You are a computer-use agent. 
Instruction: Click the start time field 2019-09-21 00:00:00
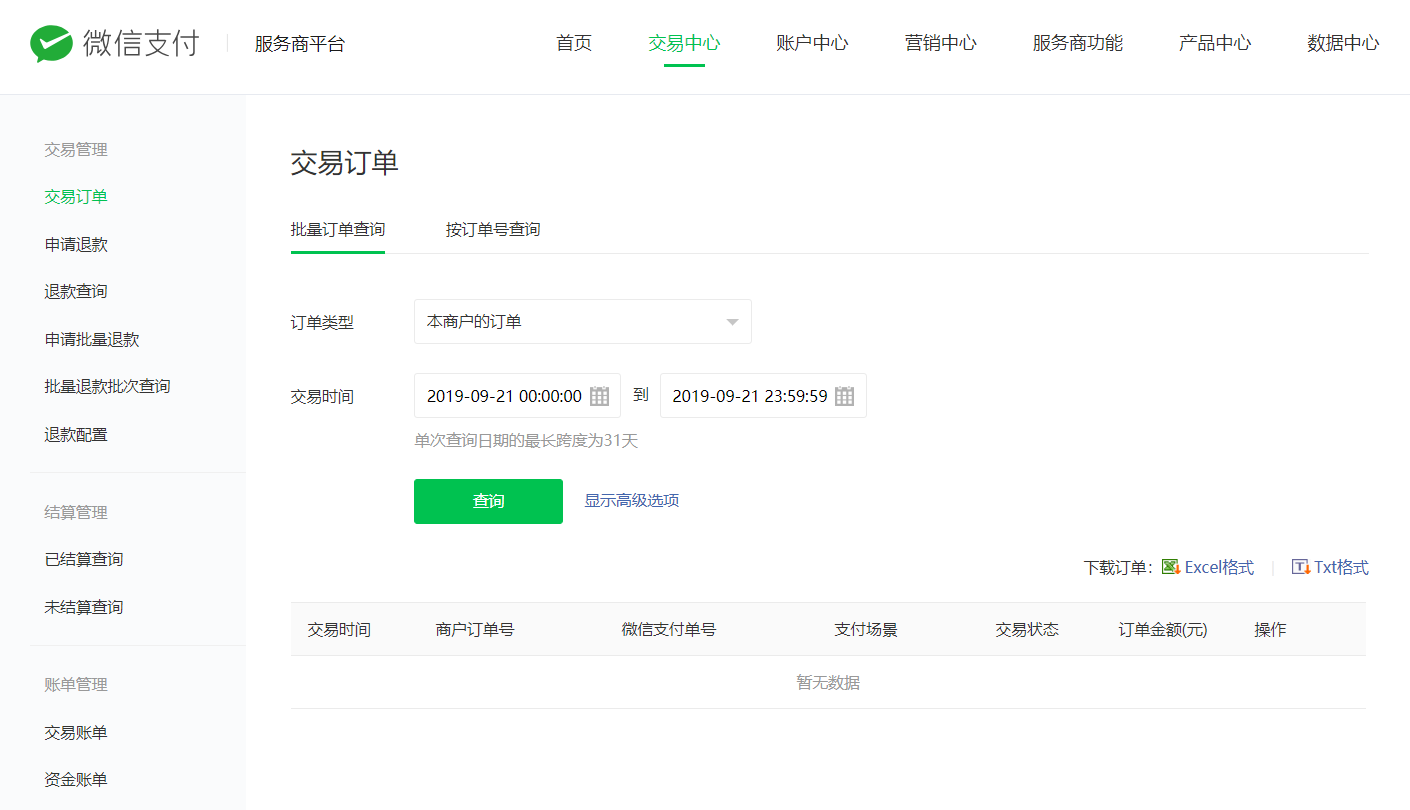tap(517, 396)
